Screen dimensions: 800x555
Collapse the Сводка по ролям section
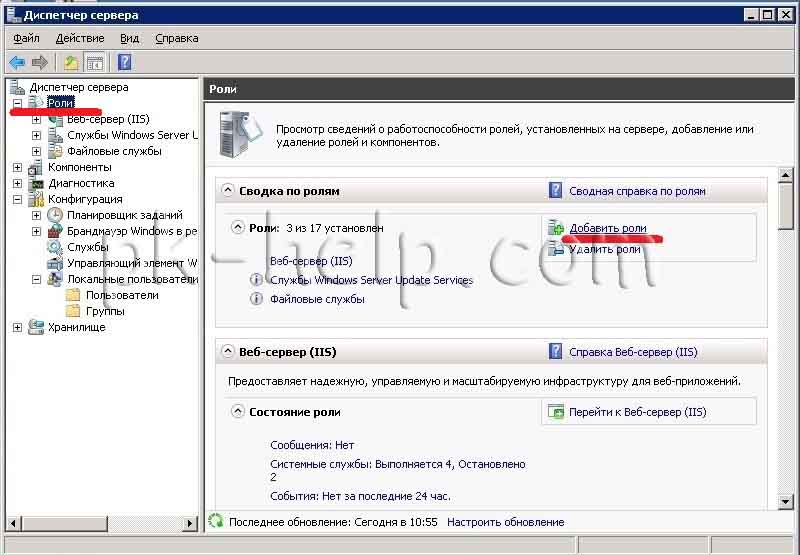[228, 190]
